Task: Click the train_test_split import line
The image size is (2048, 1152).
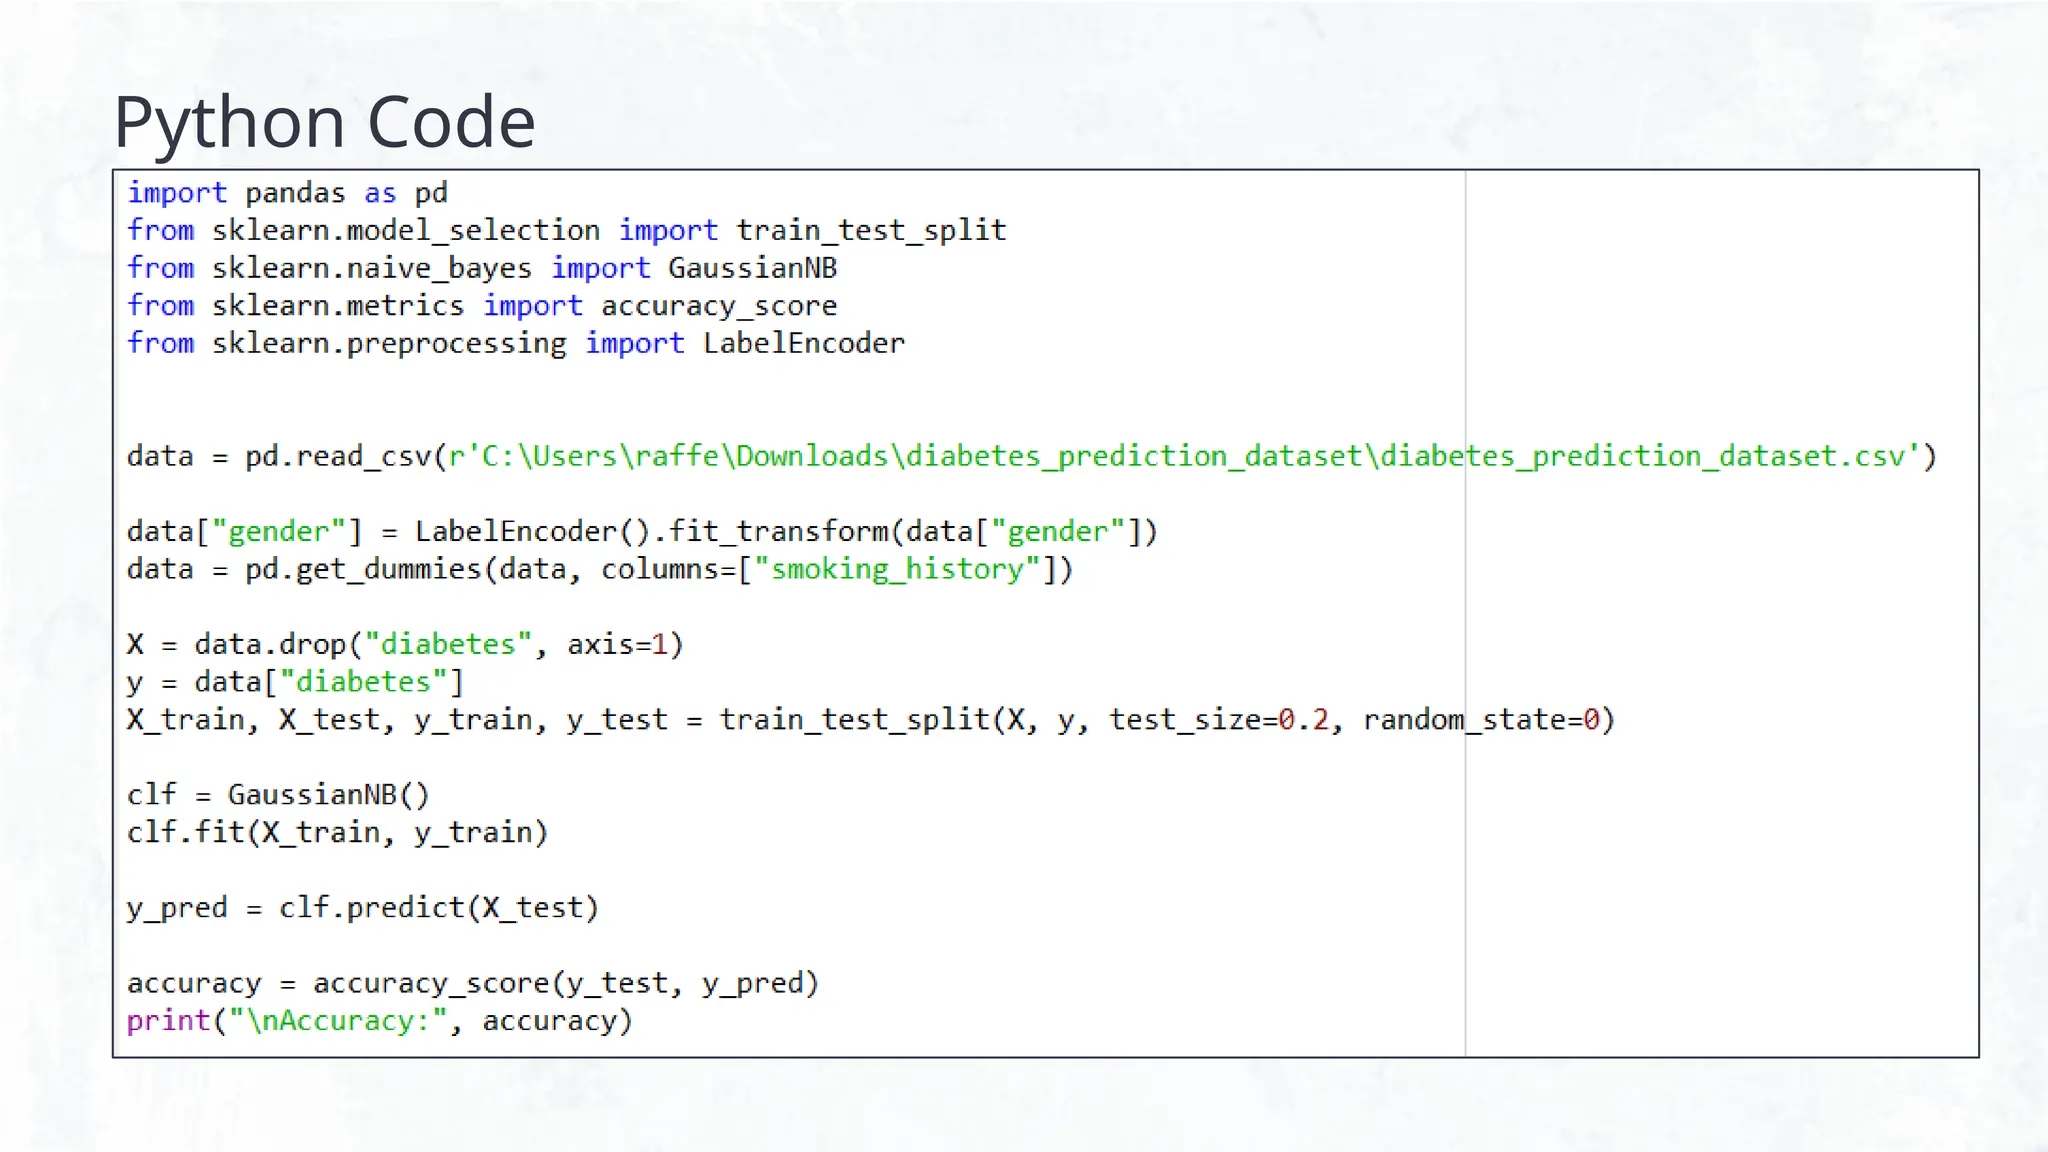Action: (x=566, y=230)
